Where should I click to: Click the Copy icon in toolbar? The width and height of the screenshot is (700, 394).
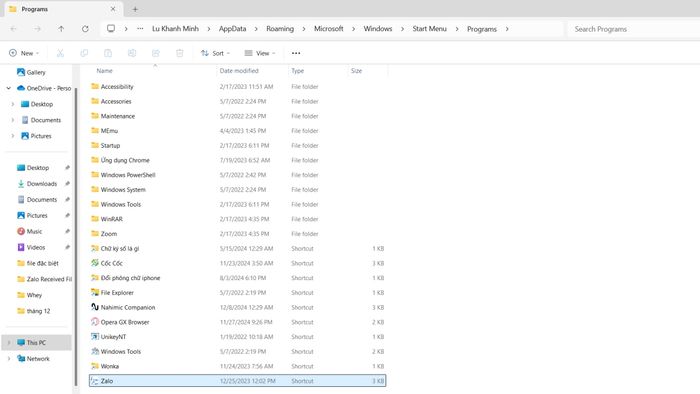[x=84, y=53]
